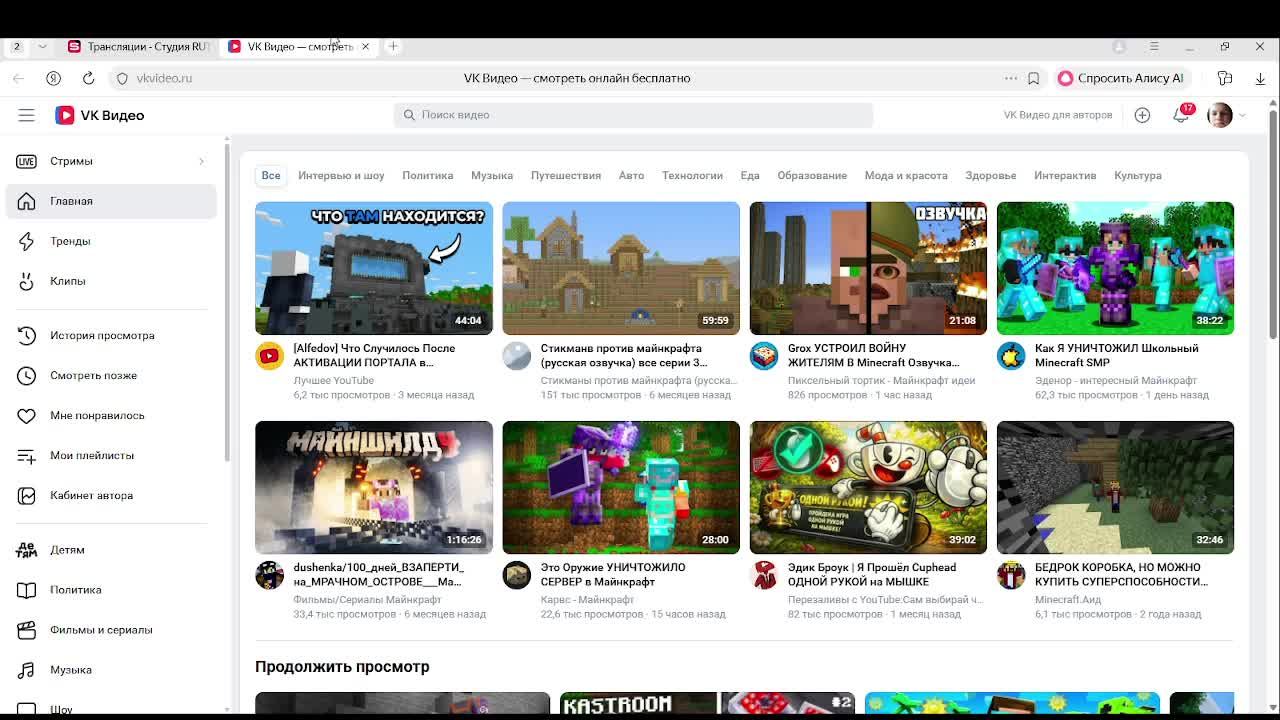This screenshot has width=1280, height=720.
Task: Select the Политика filter tab
Action: click(x=428, y=175)
